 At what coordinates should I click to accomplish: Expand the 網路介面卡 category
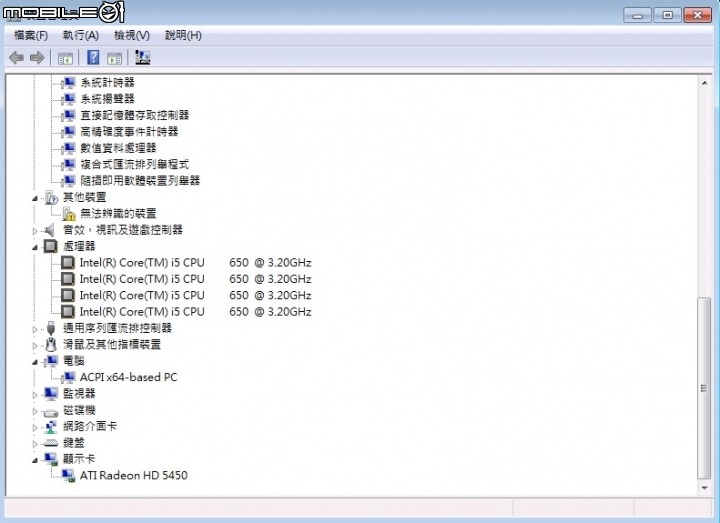[x=35, y=427]
